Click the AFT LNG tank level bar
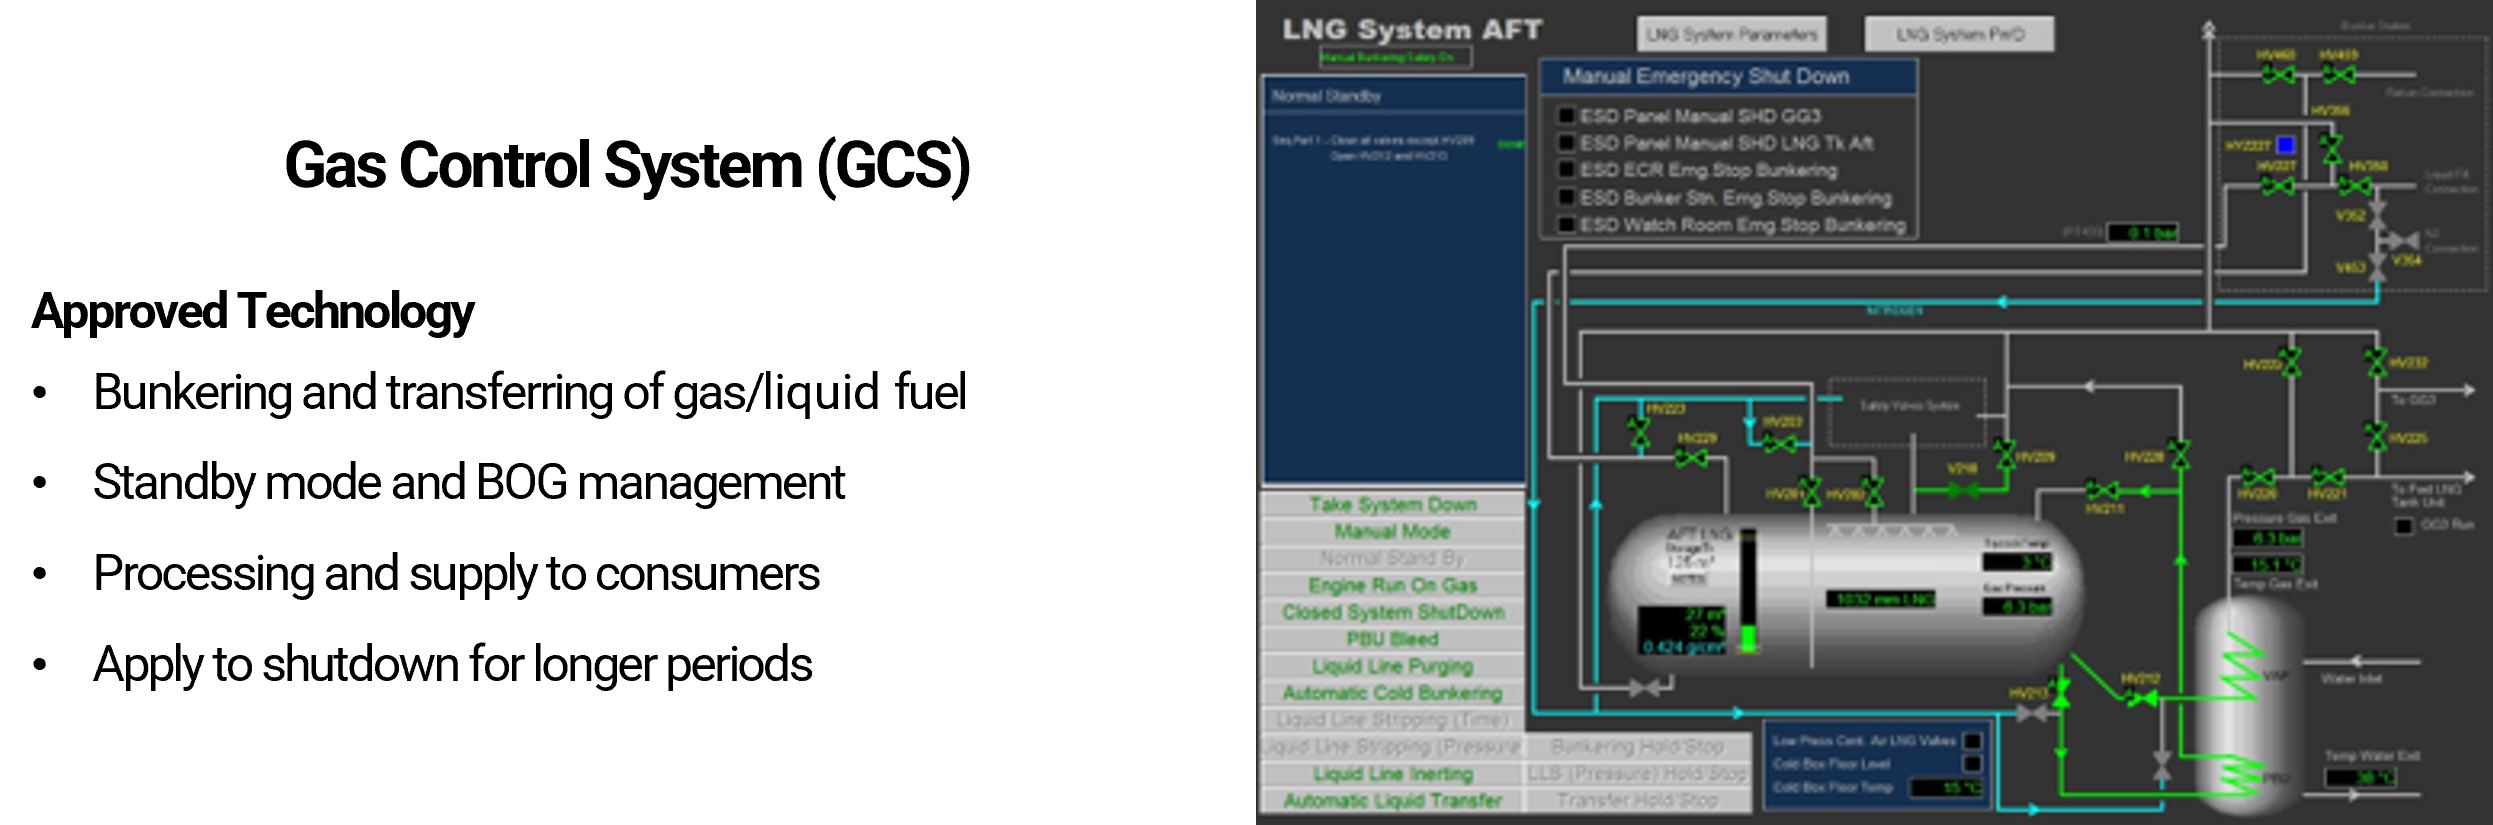 pyautogui.click(x=1748, y=592)
